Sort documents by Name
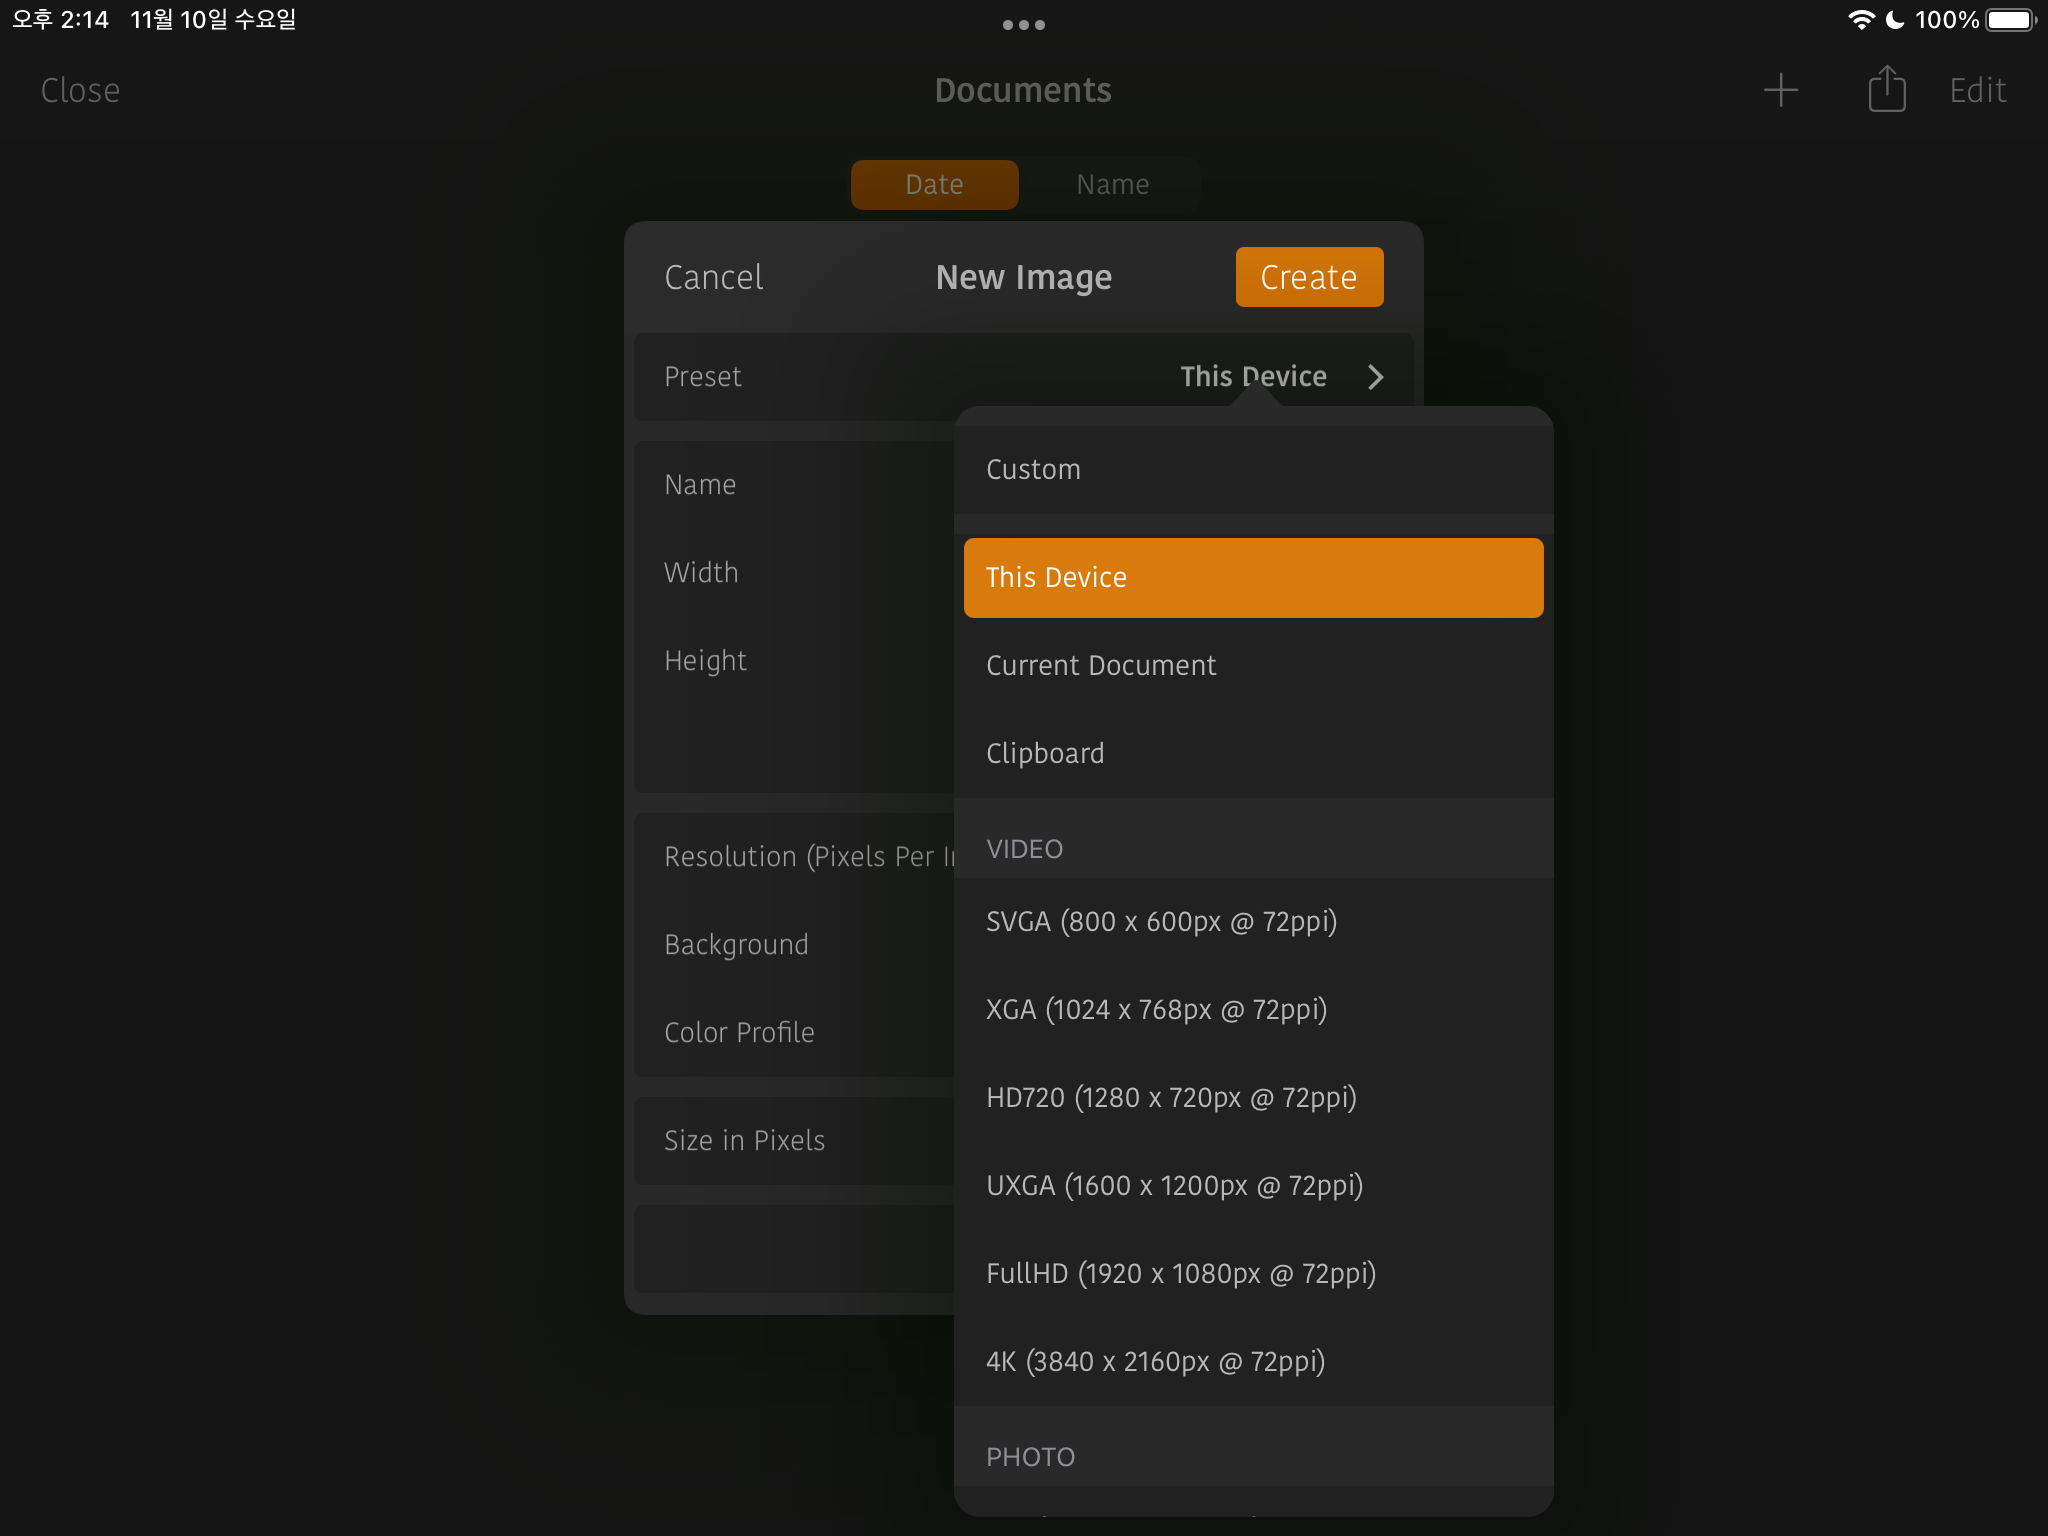2048x1536 pixels. tap(1112, 185)
